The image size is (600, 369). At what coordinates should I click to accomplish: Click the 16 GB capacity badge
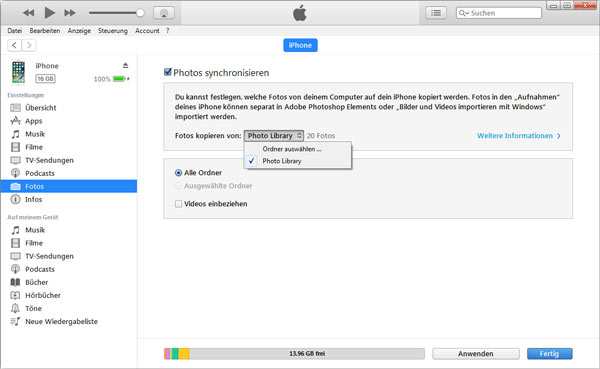click(45, 78)
